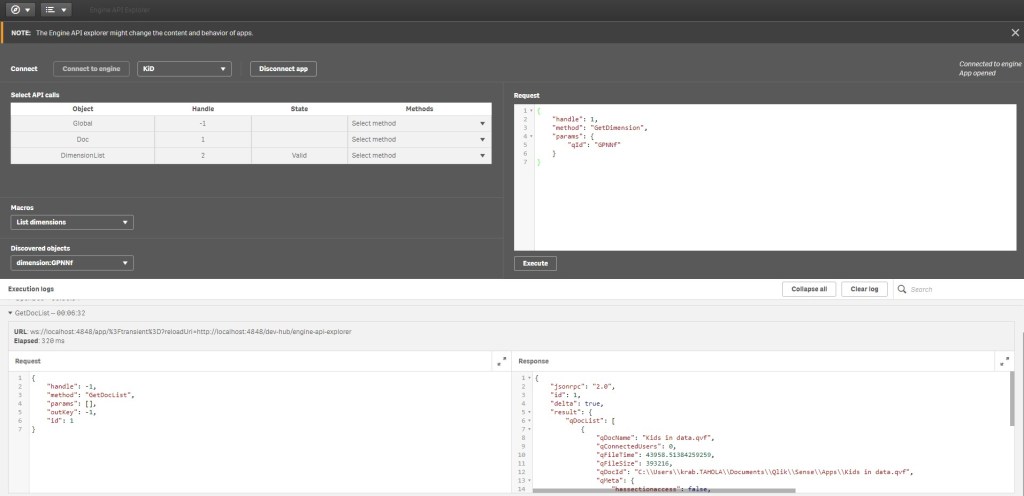Open Select method dropdown for Global
The width and height of the screenshot is (1024, 496).
419,123
